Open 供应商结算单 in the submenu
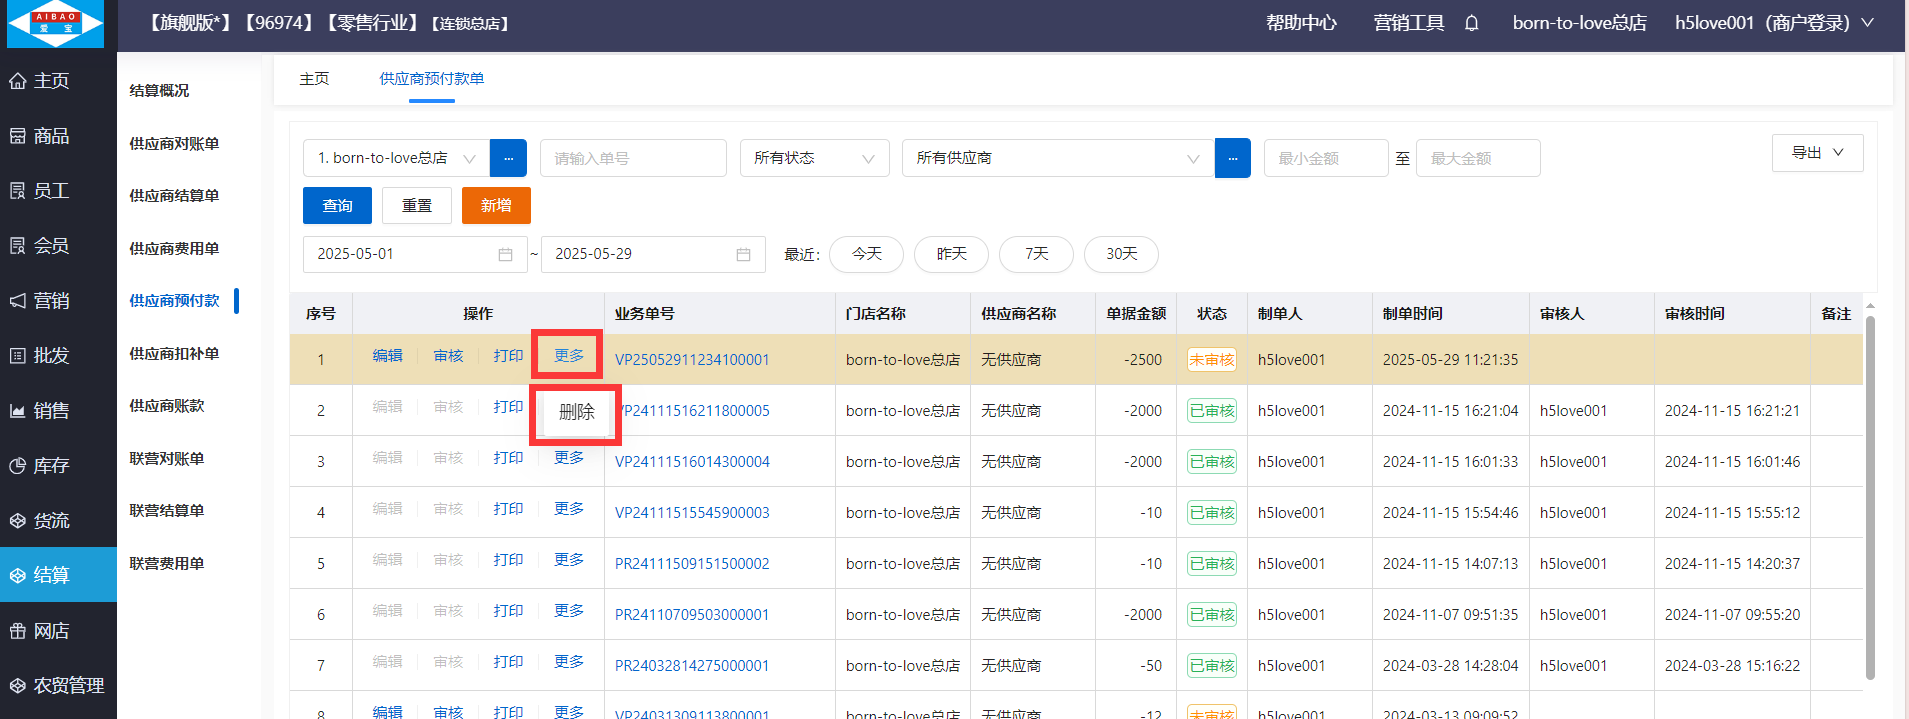 (x=174, y=196)
